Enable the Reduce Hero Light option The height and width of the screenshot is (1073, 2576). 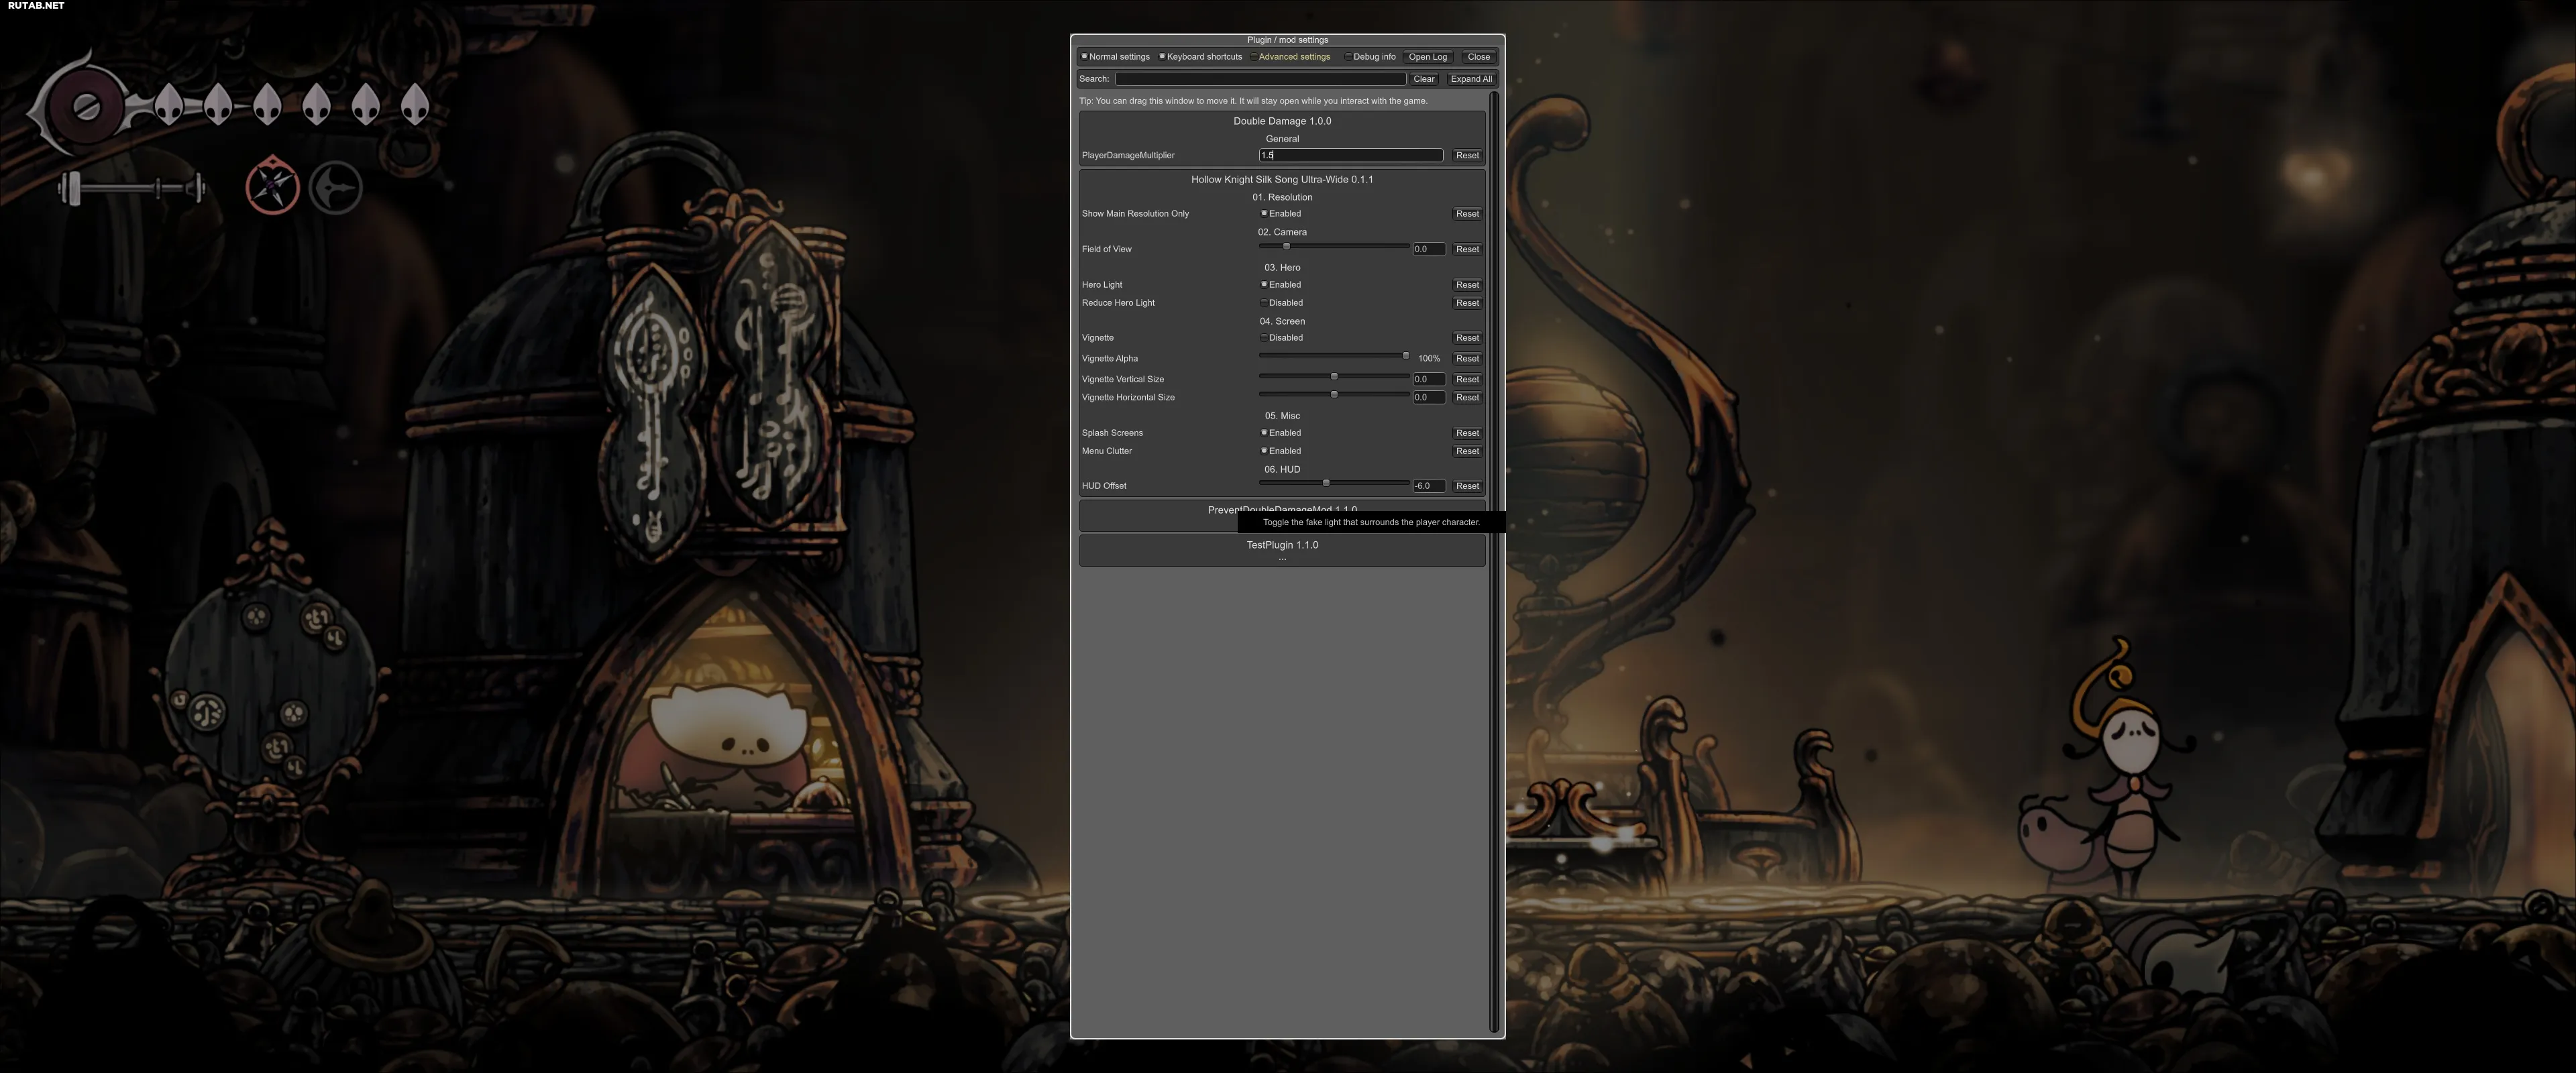point(1264,302)
